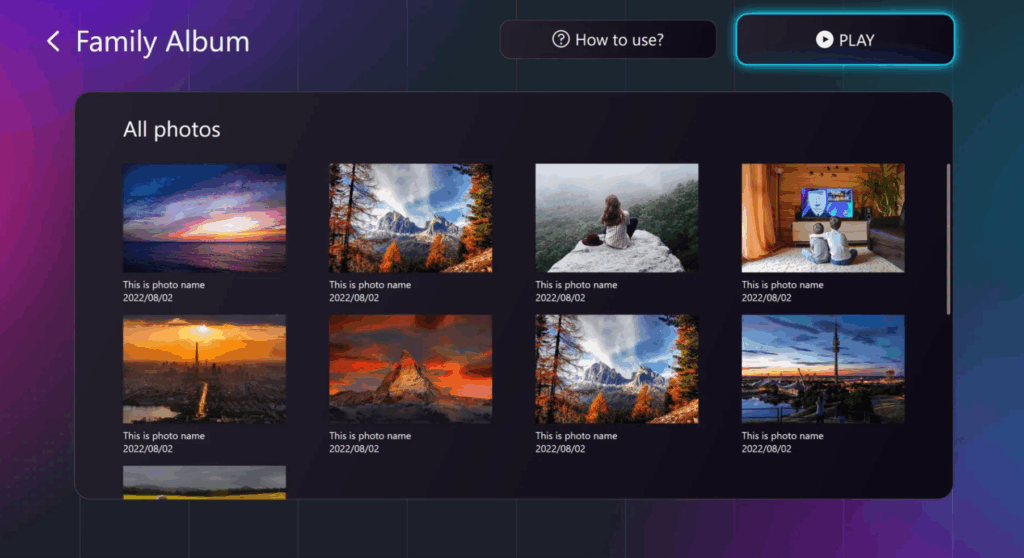This screenshot has height=558, width=1024.
Task: Select the TV tower at dusk photo
Action: [x=822, y=369]
